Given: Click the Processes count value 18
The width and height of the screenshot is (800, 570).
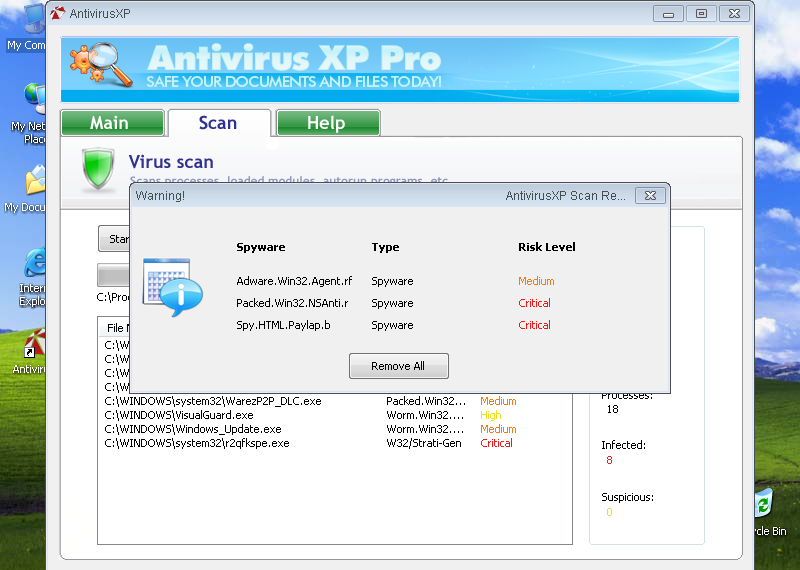Looking at the screenshot, I should click(612, 409).
